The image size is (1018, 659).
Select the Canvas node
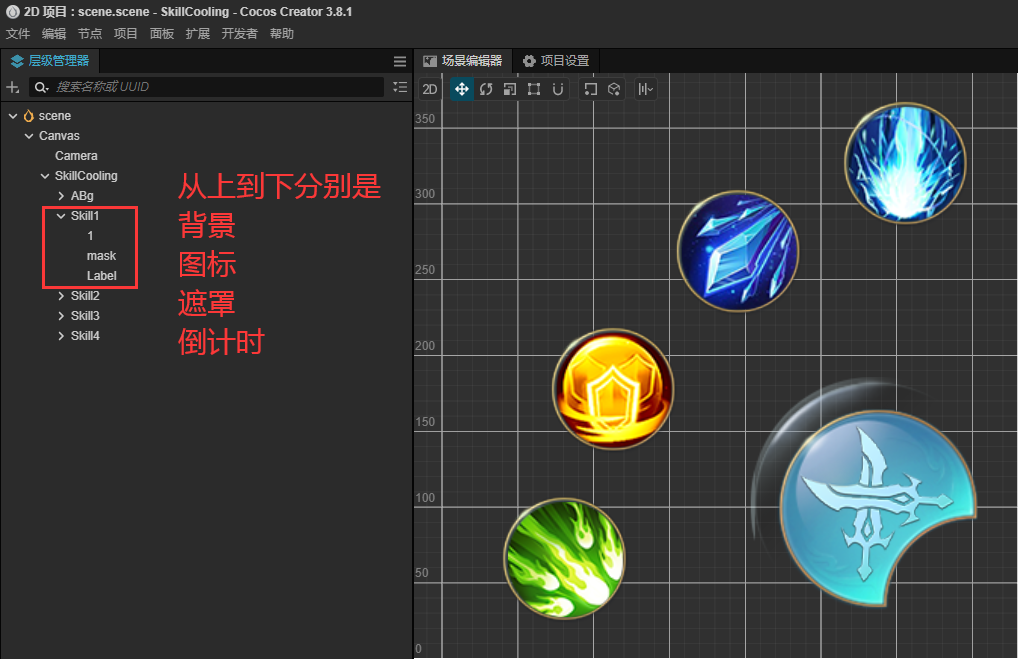point(59,136)
